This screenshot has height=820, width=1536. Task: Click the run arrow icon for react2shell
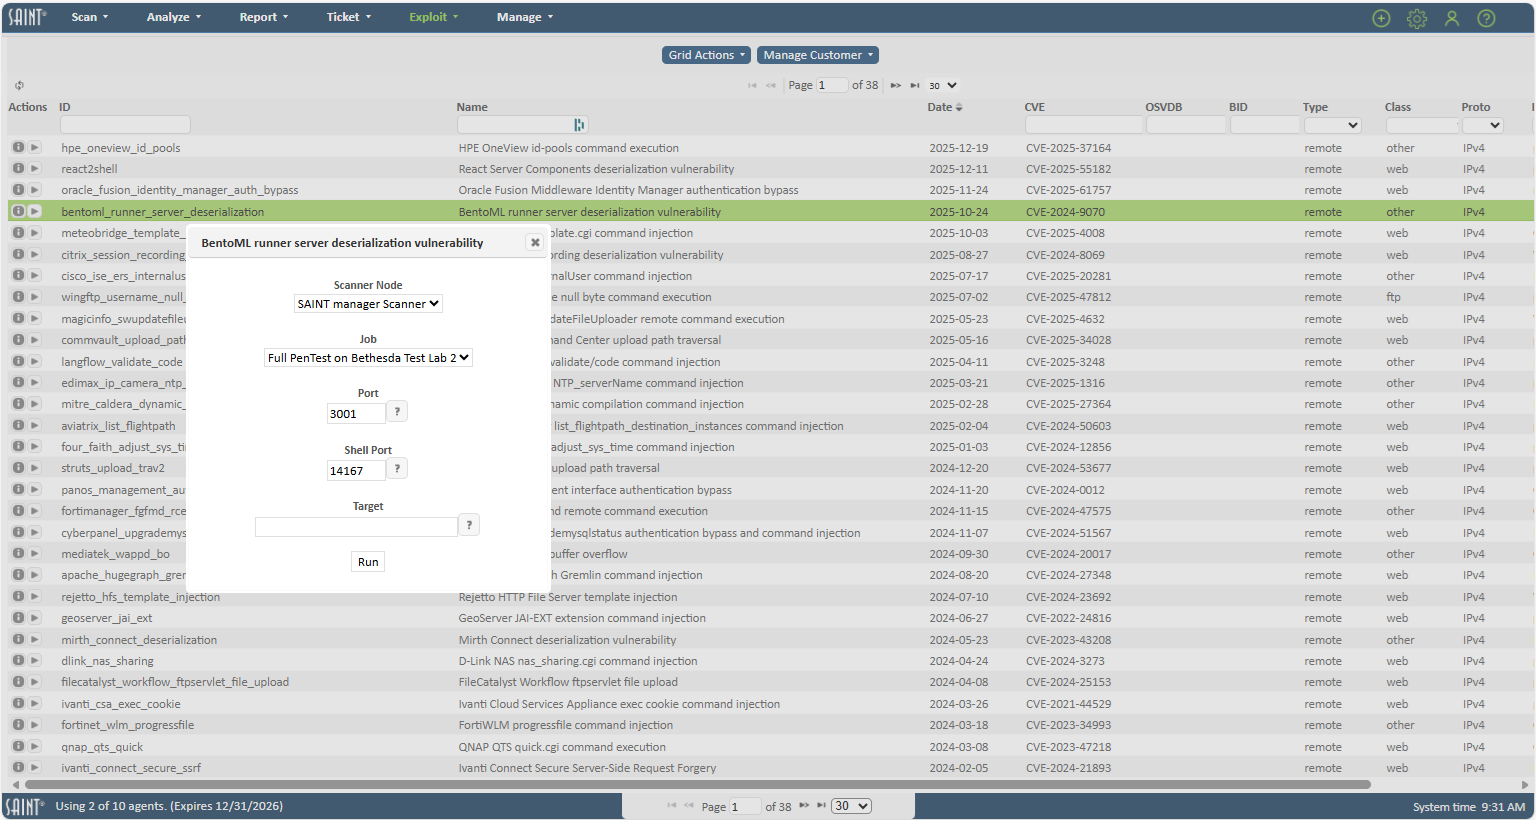click(x=34, y=168)
